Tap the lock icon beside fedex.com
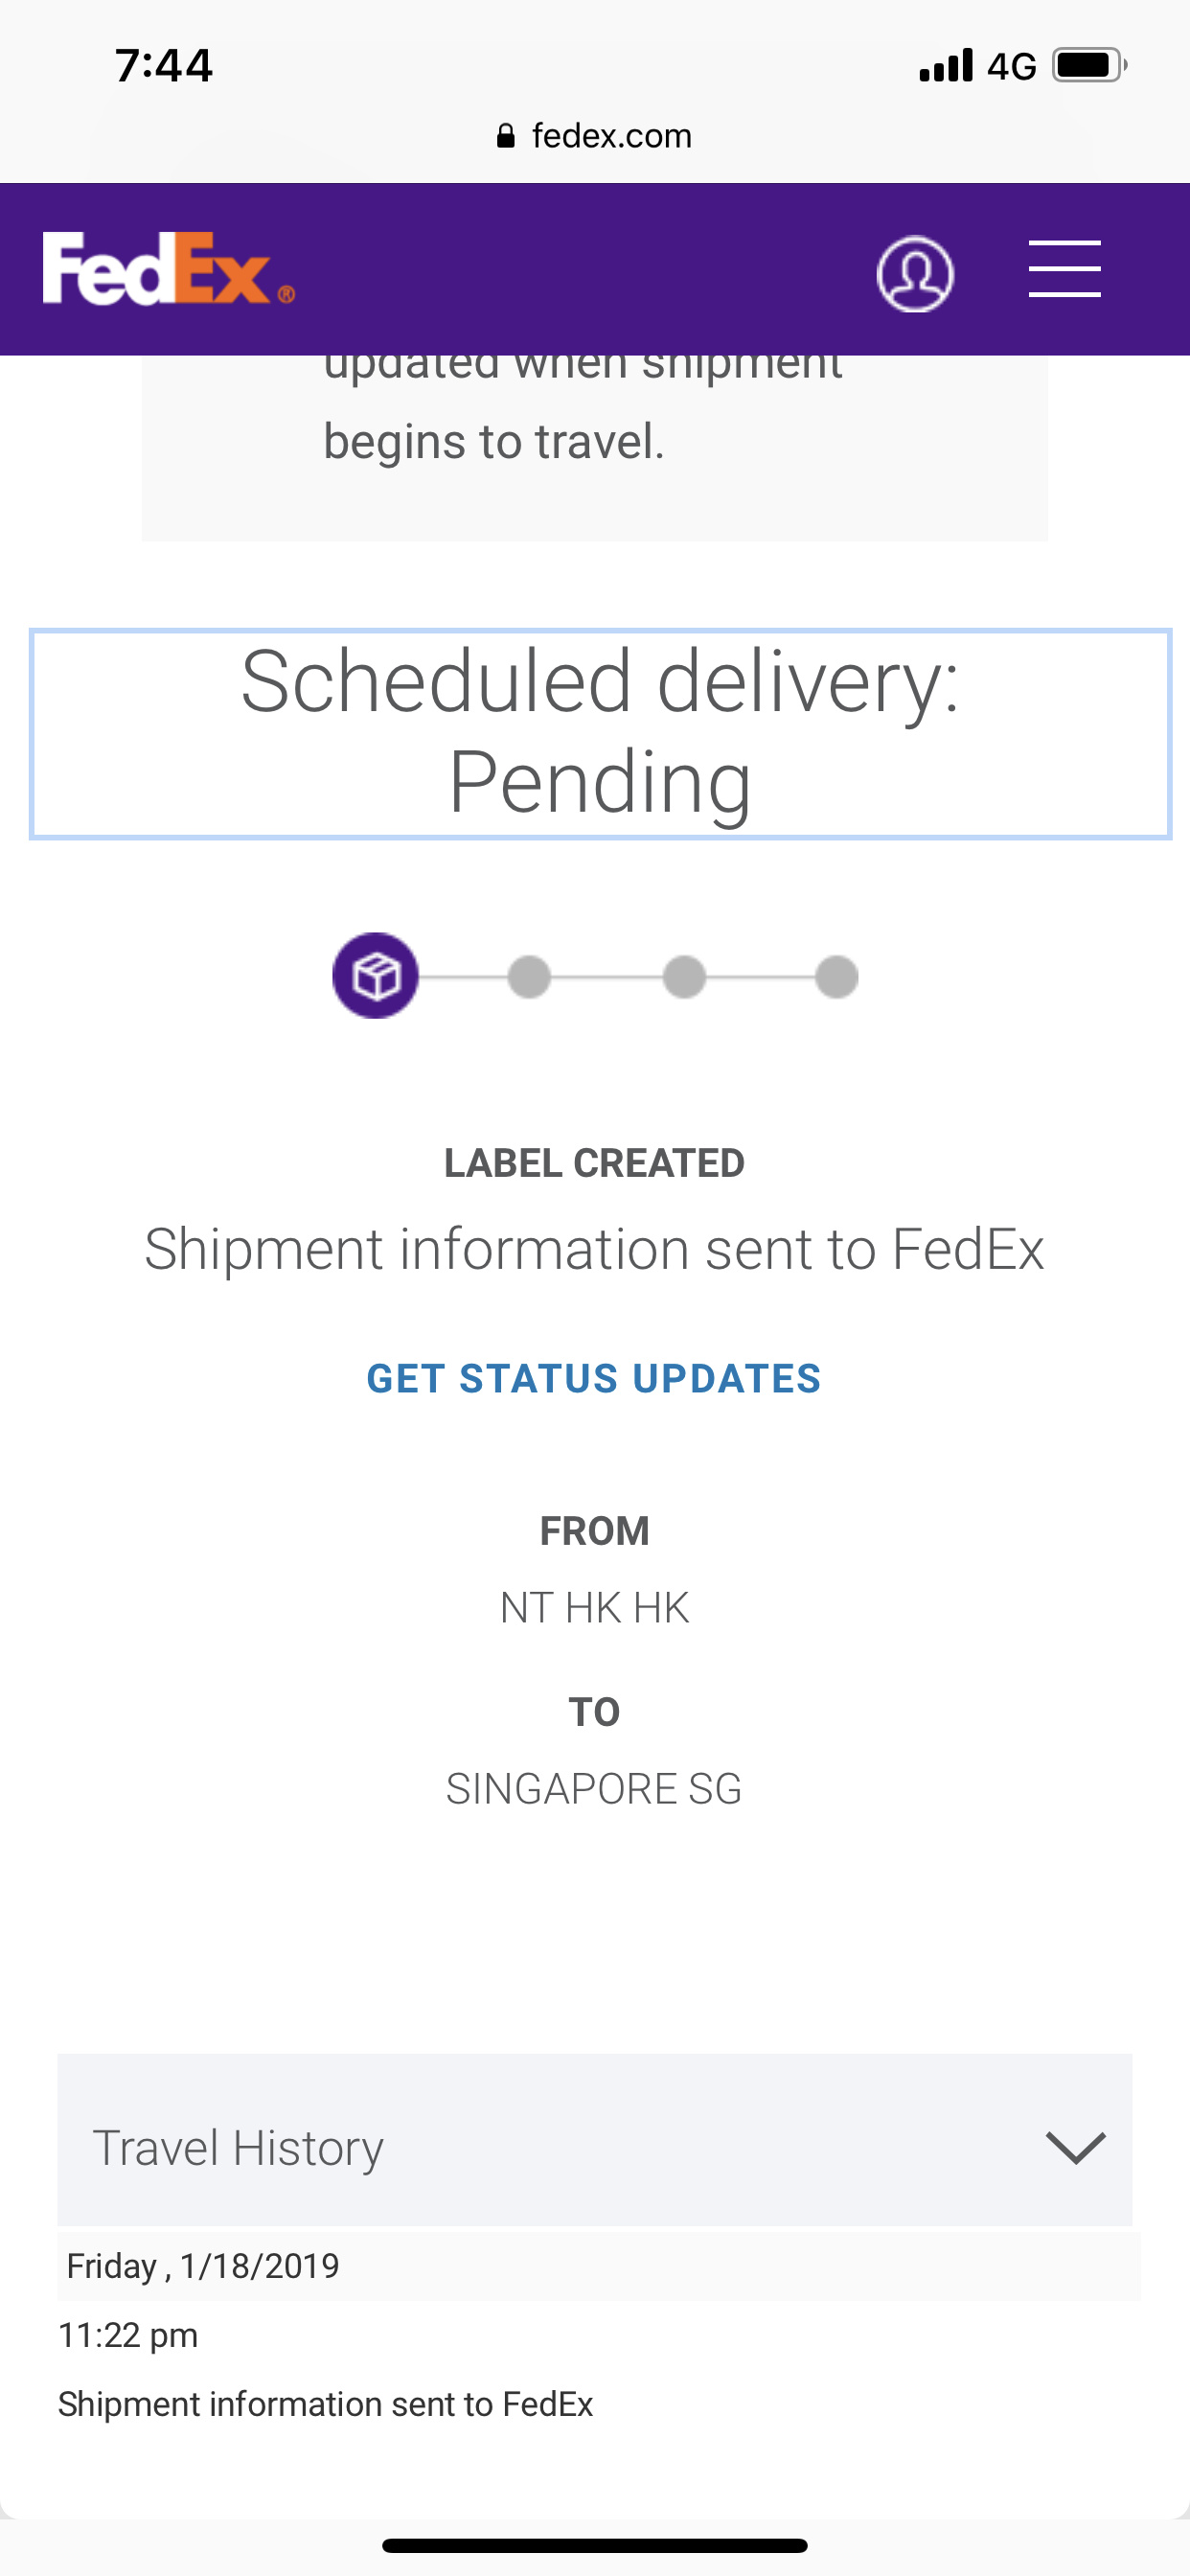 506,136
